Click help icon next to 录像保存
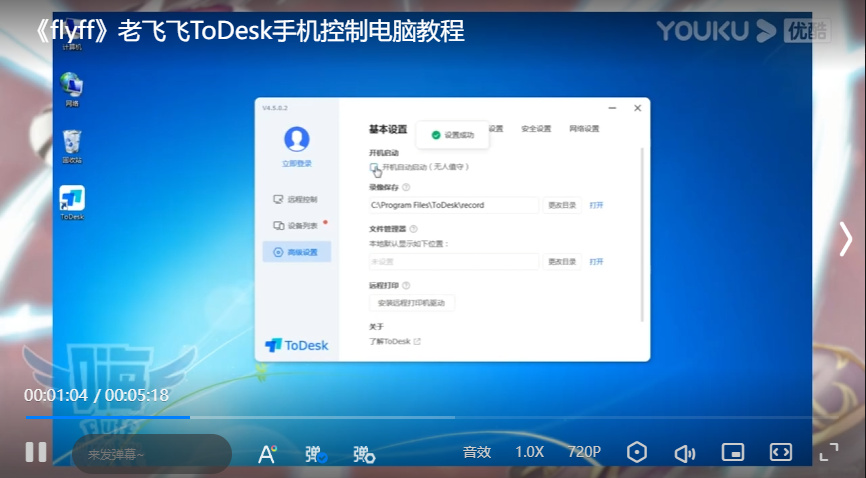This screenshot has width=866, height=478. coord(406,187)
